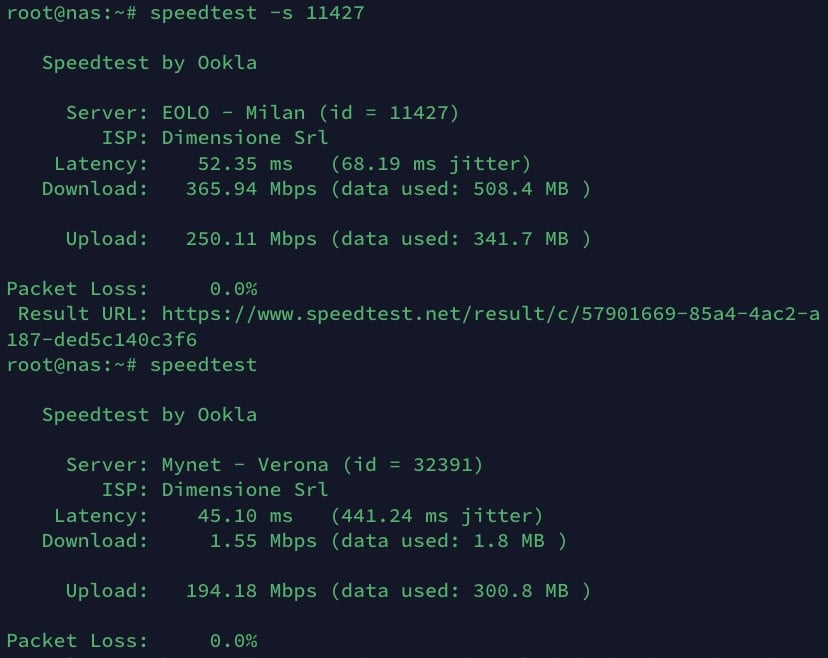Click the 'data used: 508.4 MB' text
Viewport: 828px width, 658px height.
click(x=460, y=188)
